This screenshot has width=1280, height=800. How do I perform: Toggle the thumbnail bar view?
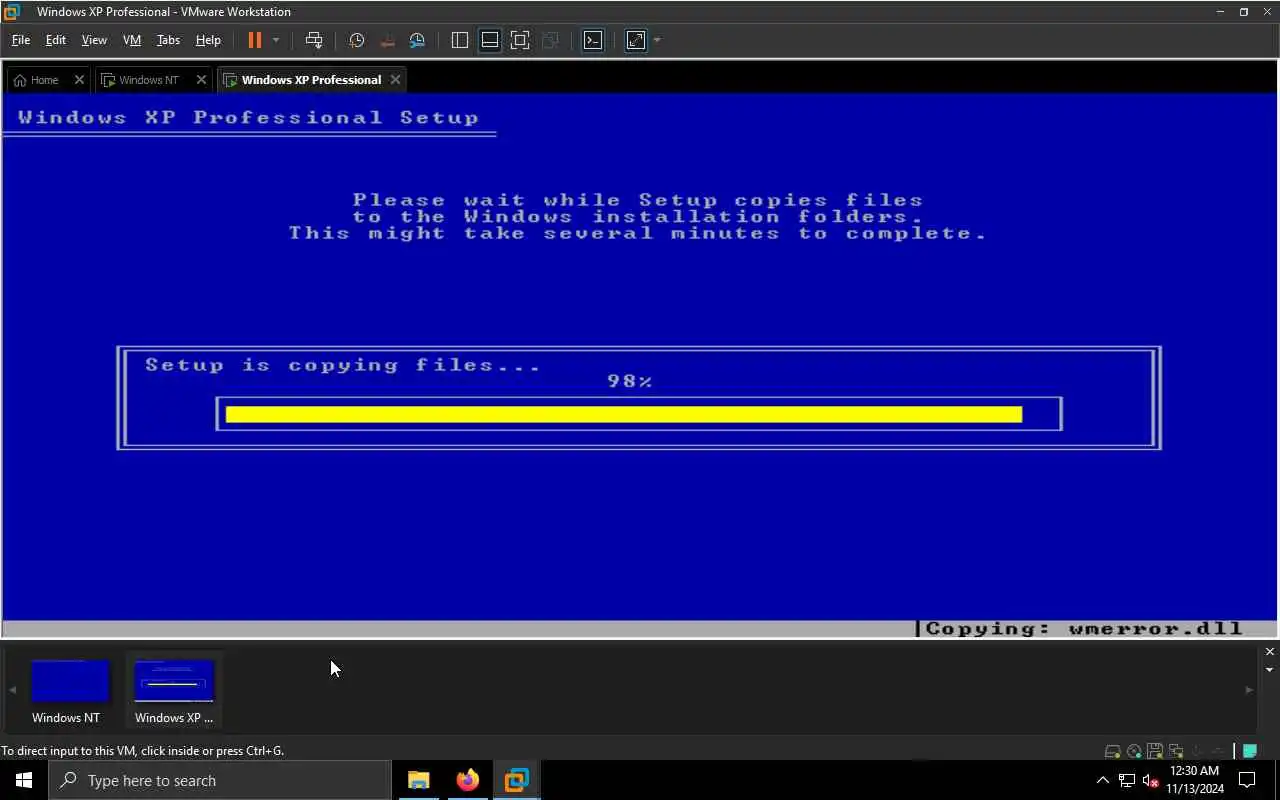pos(490,40)
